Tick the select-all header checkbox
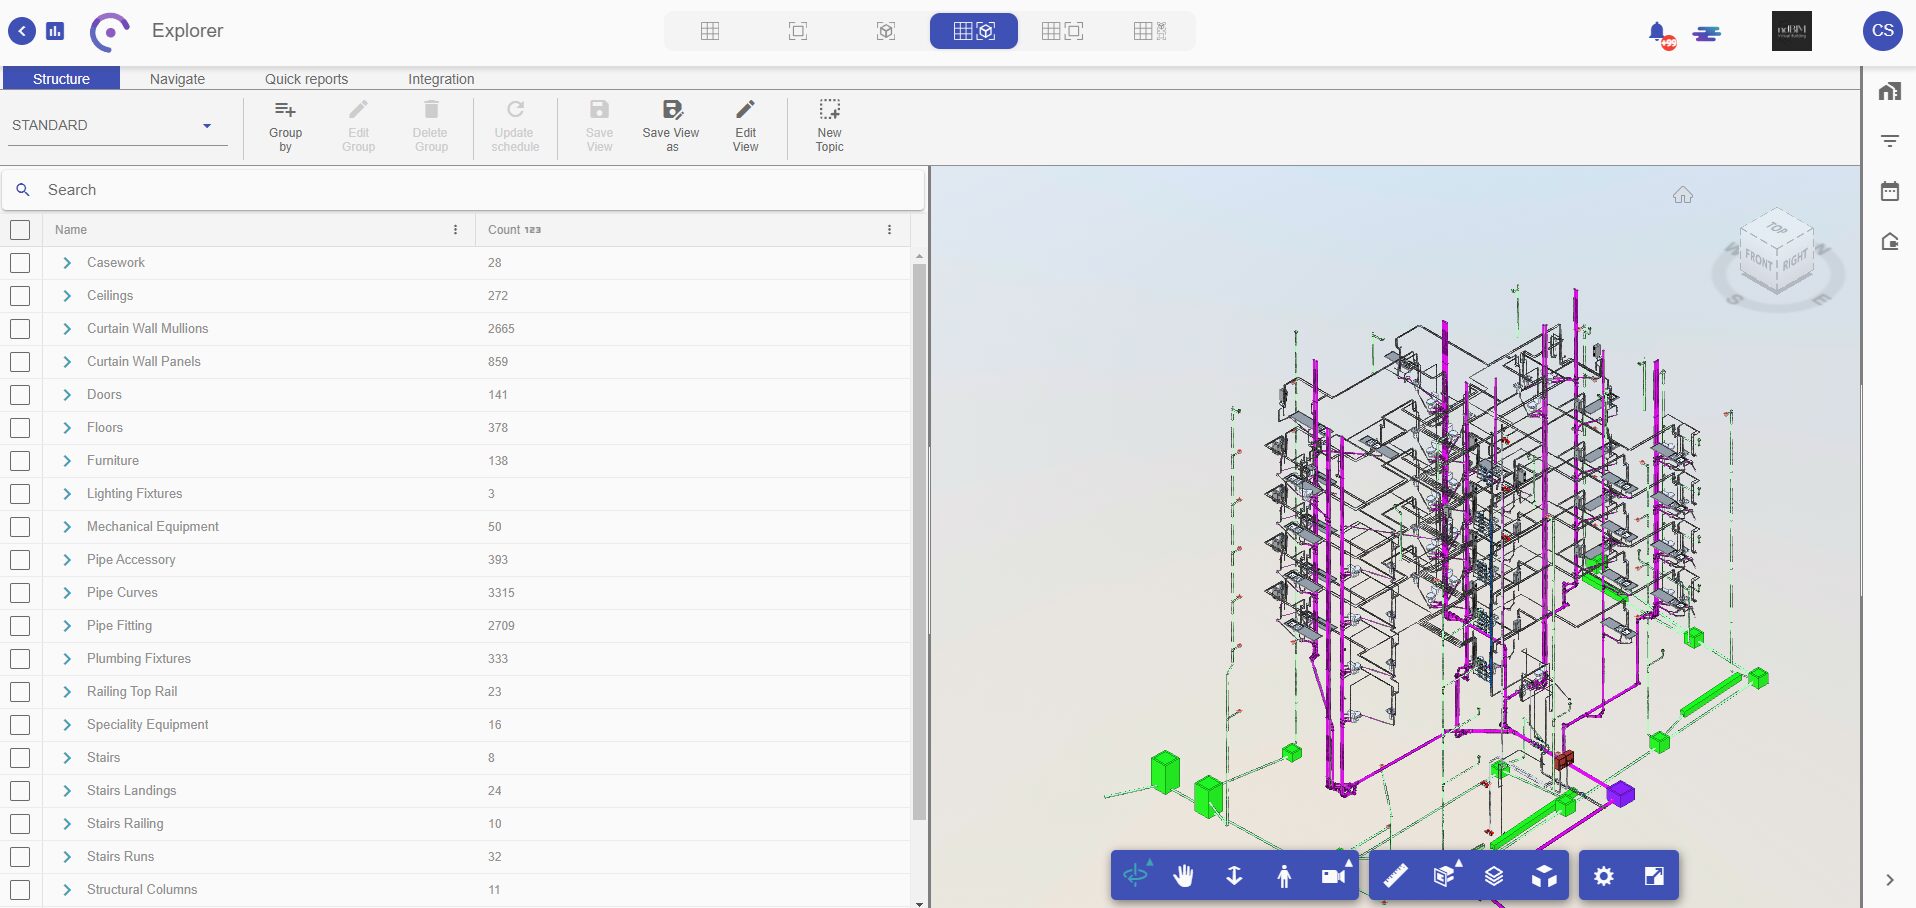 pos(20,230)
